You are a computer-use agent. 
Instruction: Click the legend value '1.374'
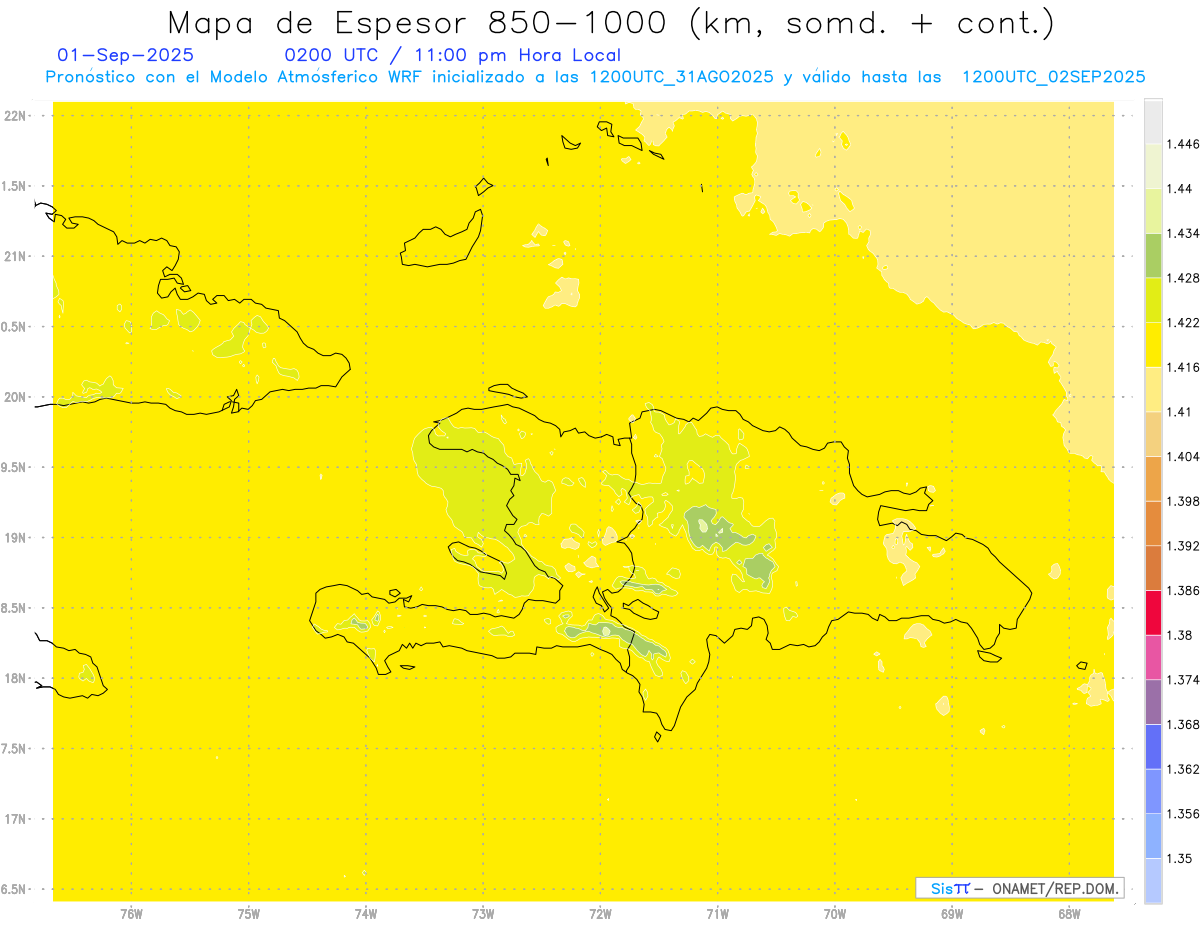pyautogui.click(x=1183, y=680)
